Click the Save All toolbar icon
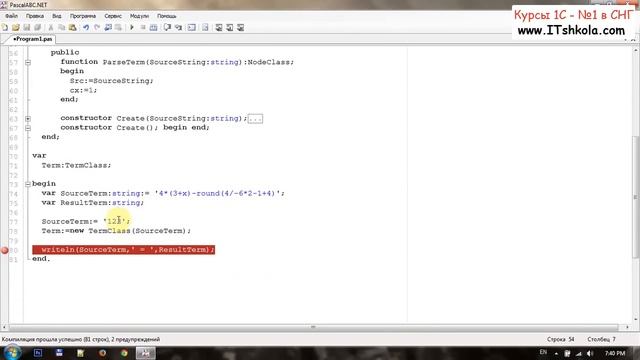The image size is (640, 360). [x=38, y=27]
